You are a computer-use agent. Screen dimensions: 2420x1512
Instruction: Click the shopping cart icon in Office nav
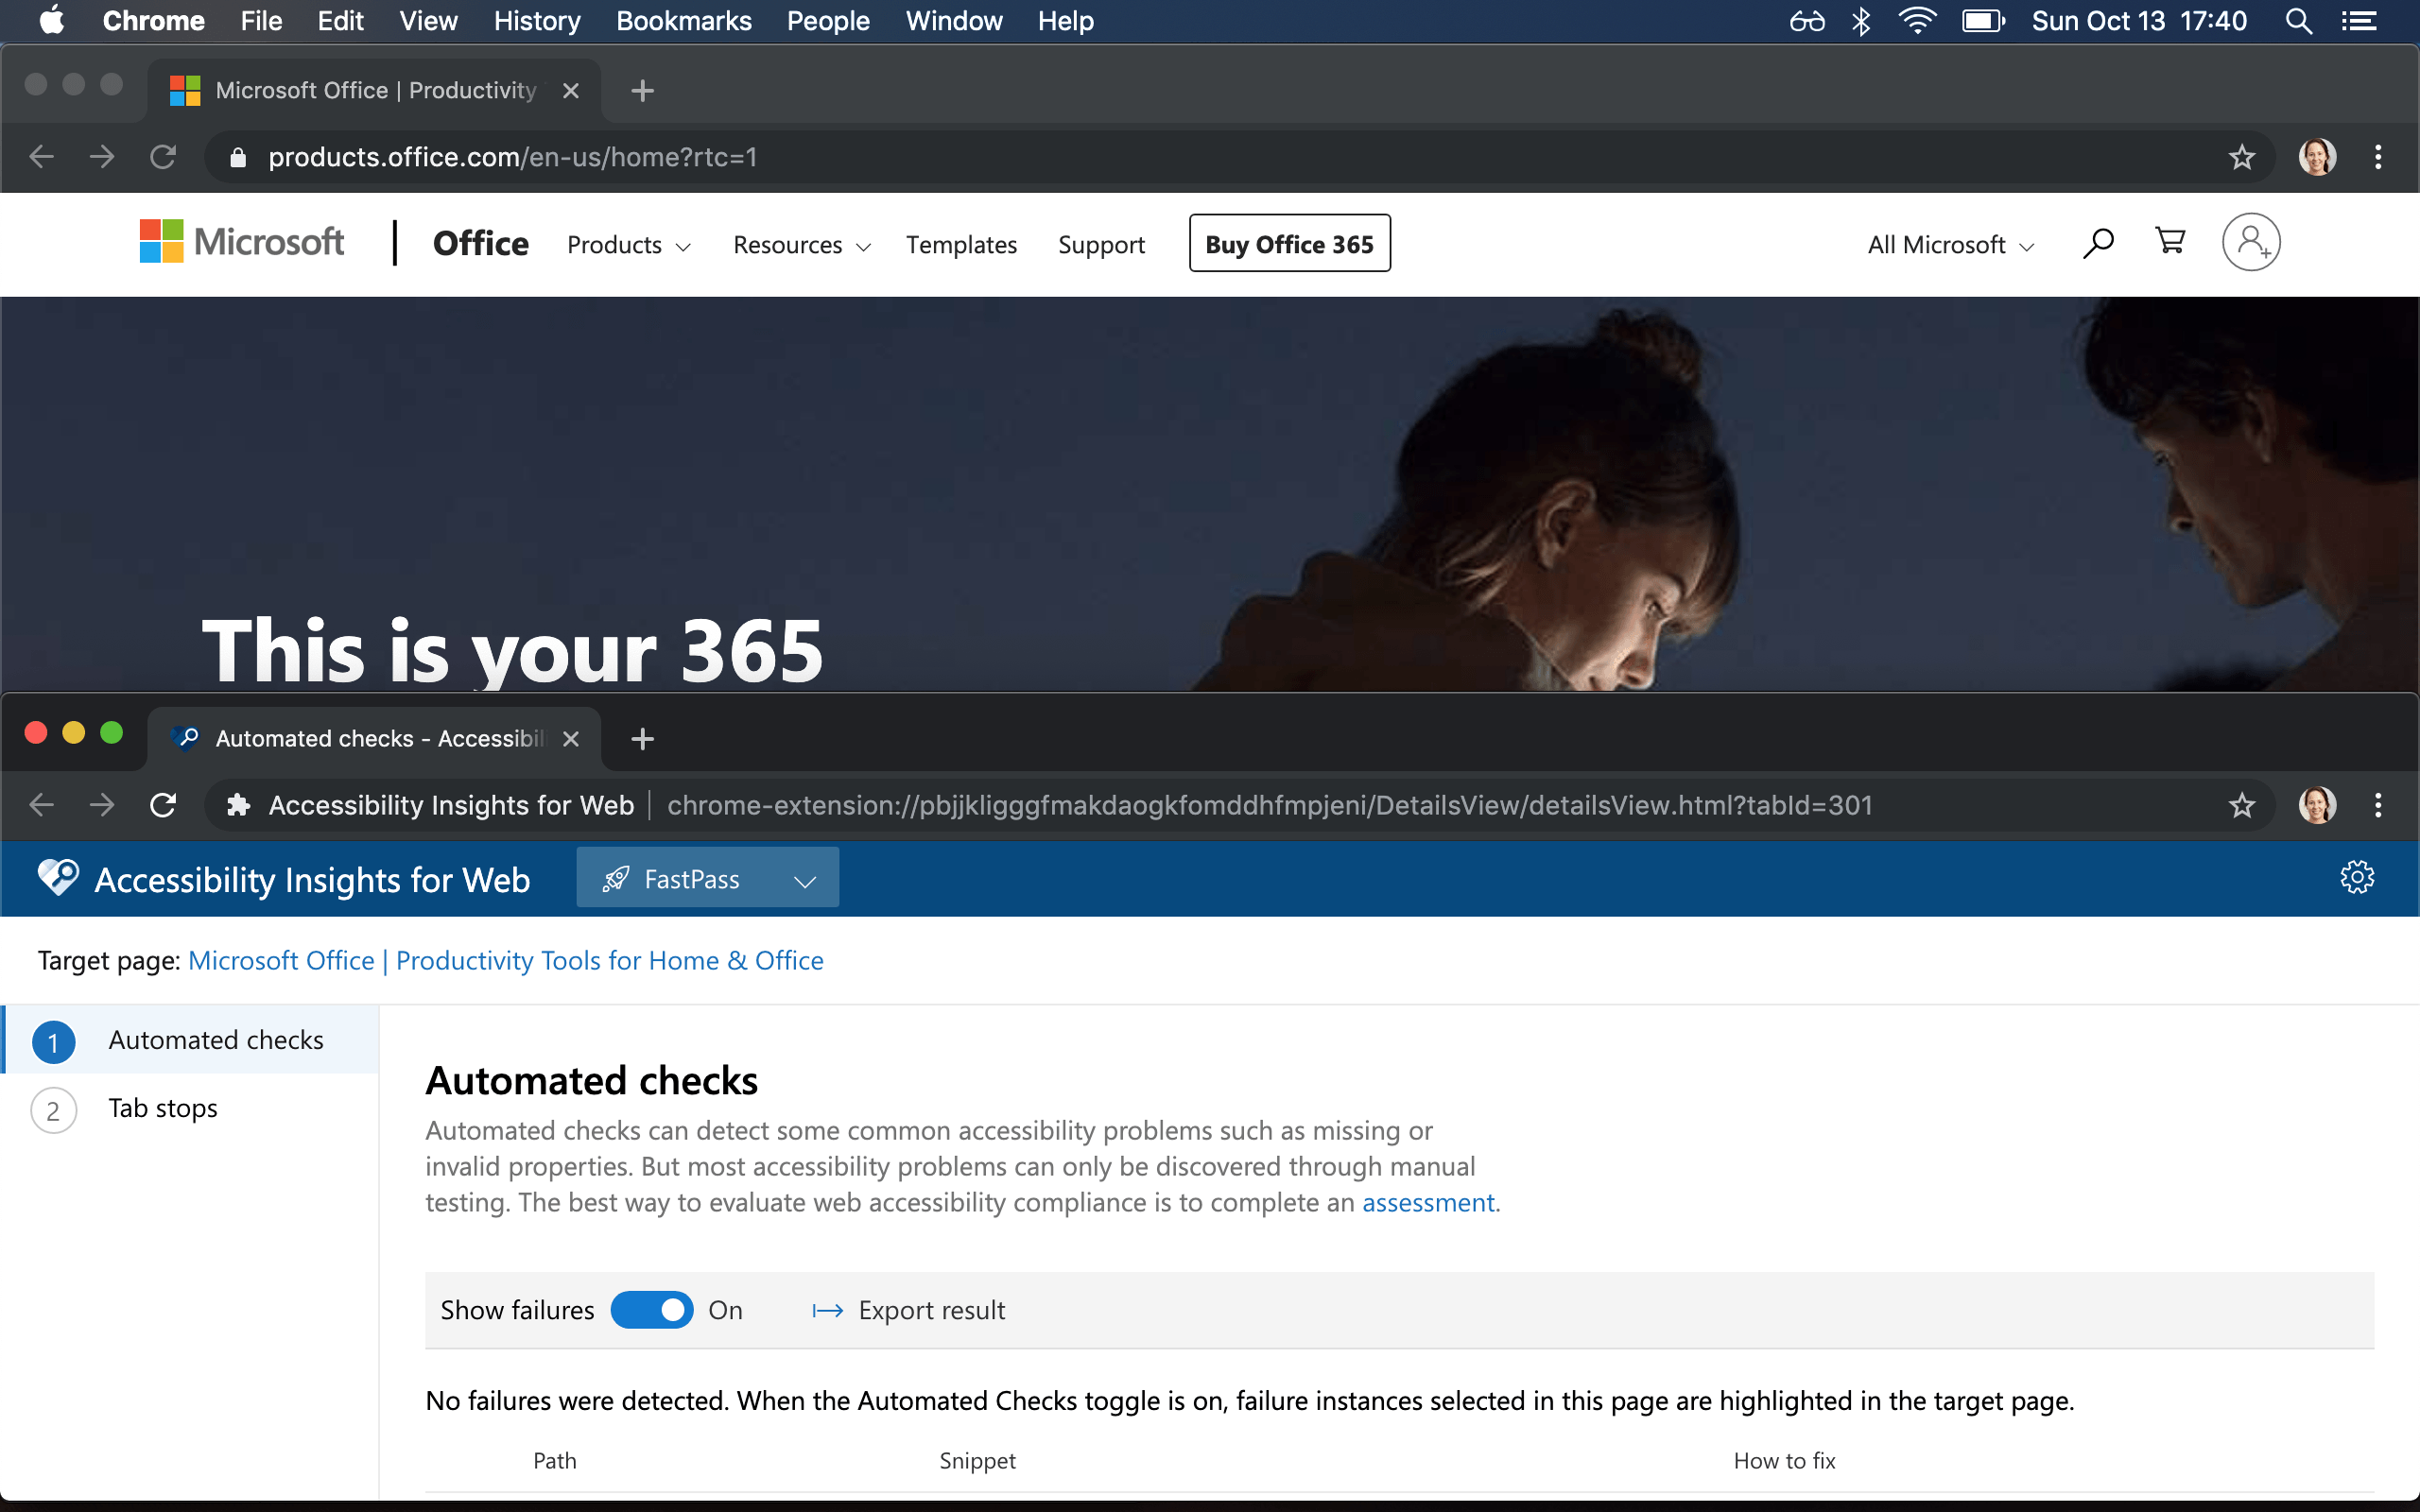coord(2170,242)
